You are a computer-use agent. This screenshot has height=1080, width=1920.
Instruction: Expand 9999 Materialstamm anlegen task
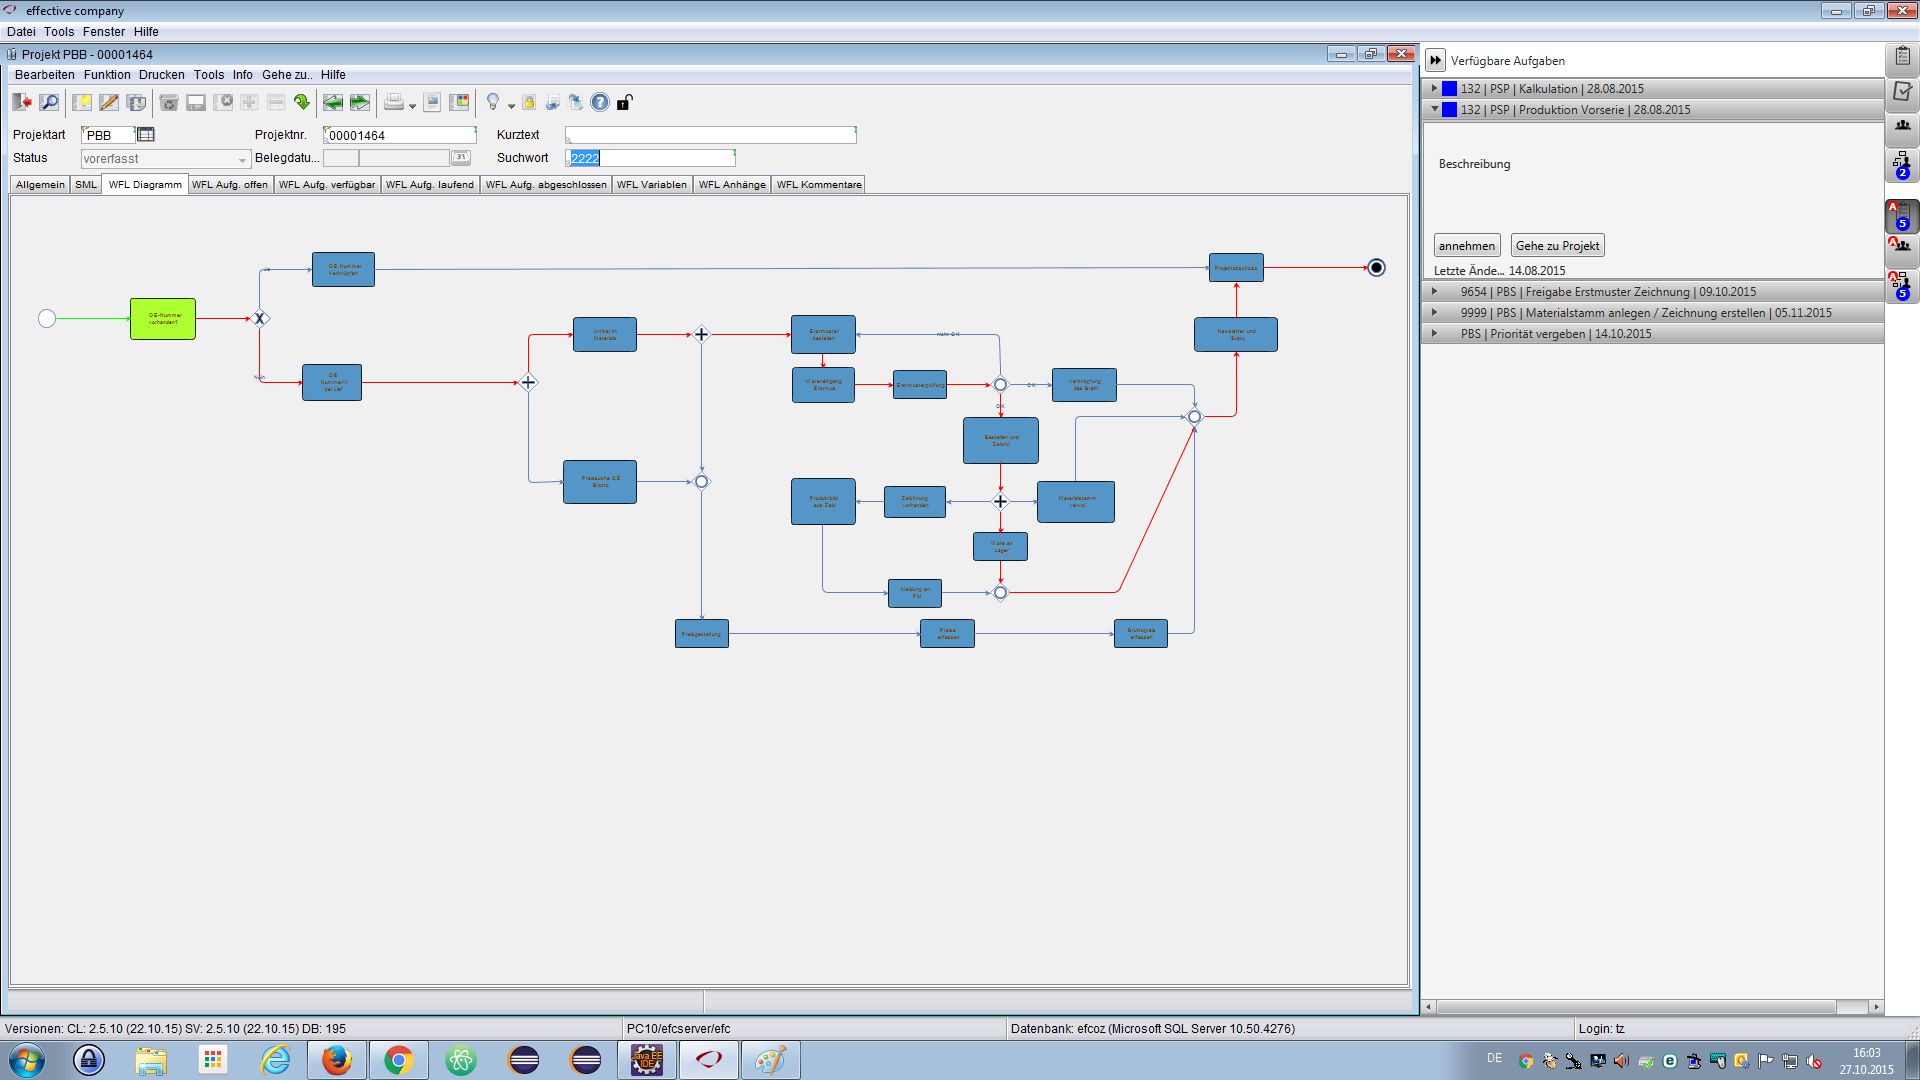coord(1434,312)
